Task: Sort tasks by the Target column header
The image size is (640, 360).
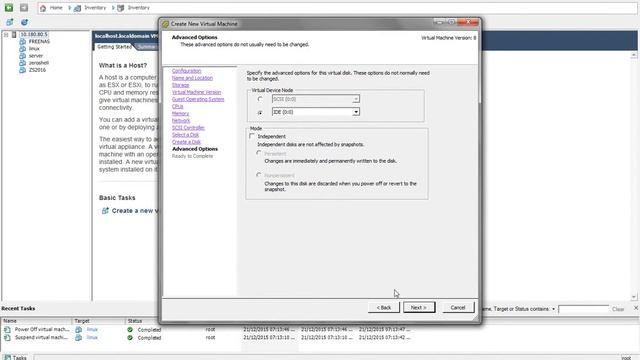Action: point(99,321)
